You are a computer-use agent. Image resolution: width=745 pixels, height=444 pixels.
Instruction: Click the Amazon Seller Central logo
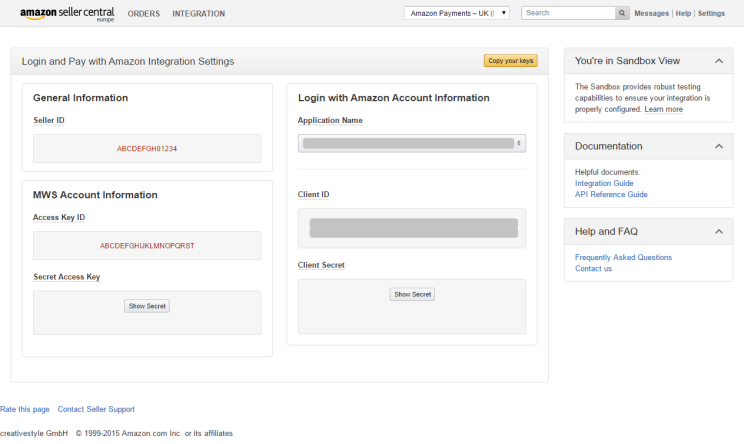67,14
